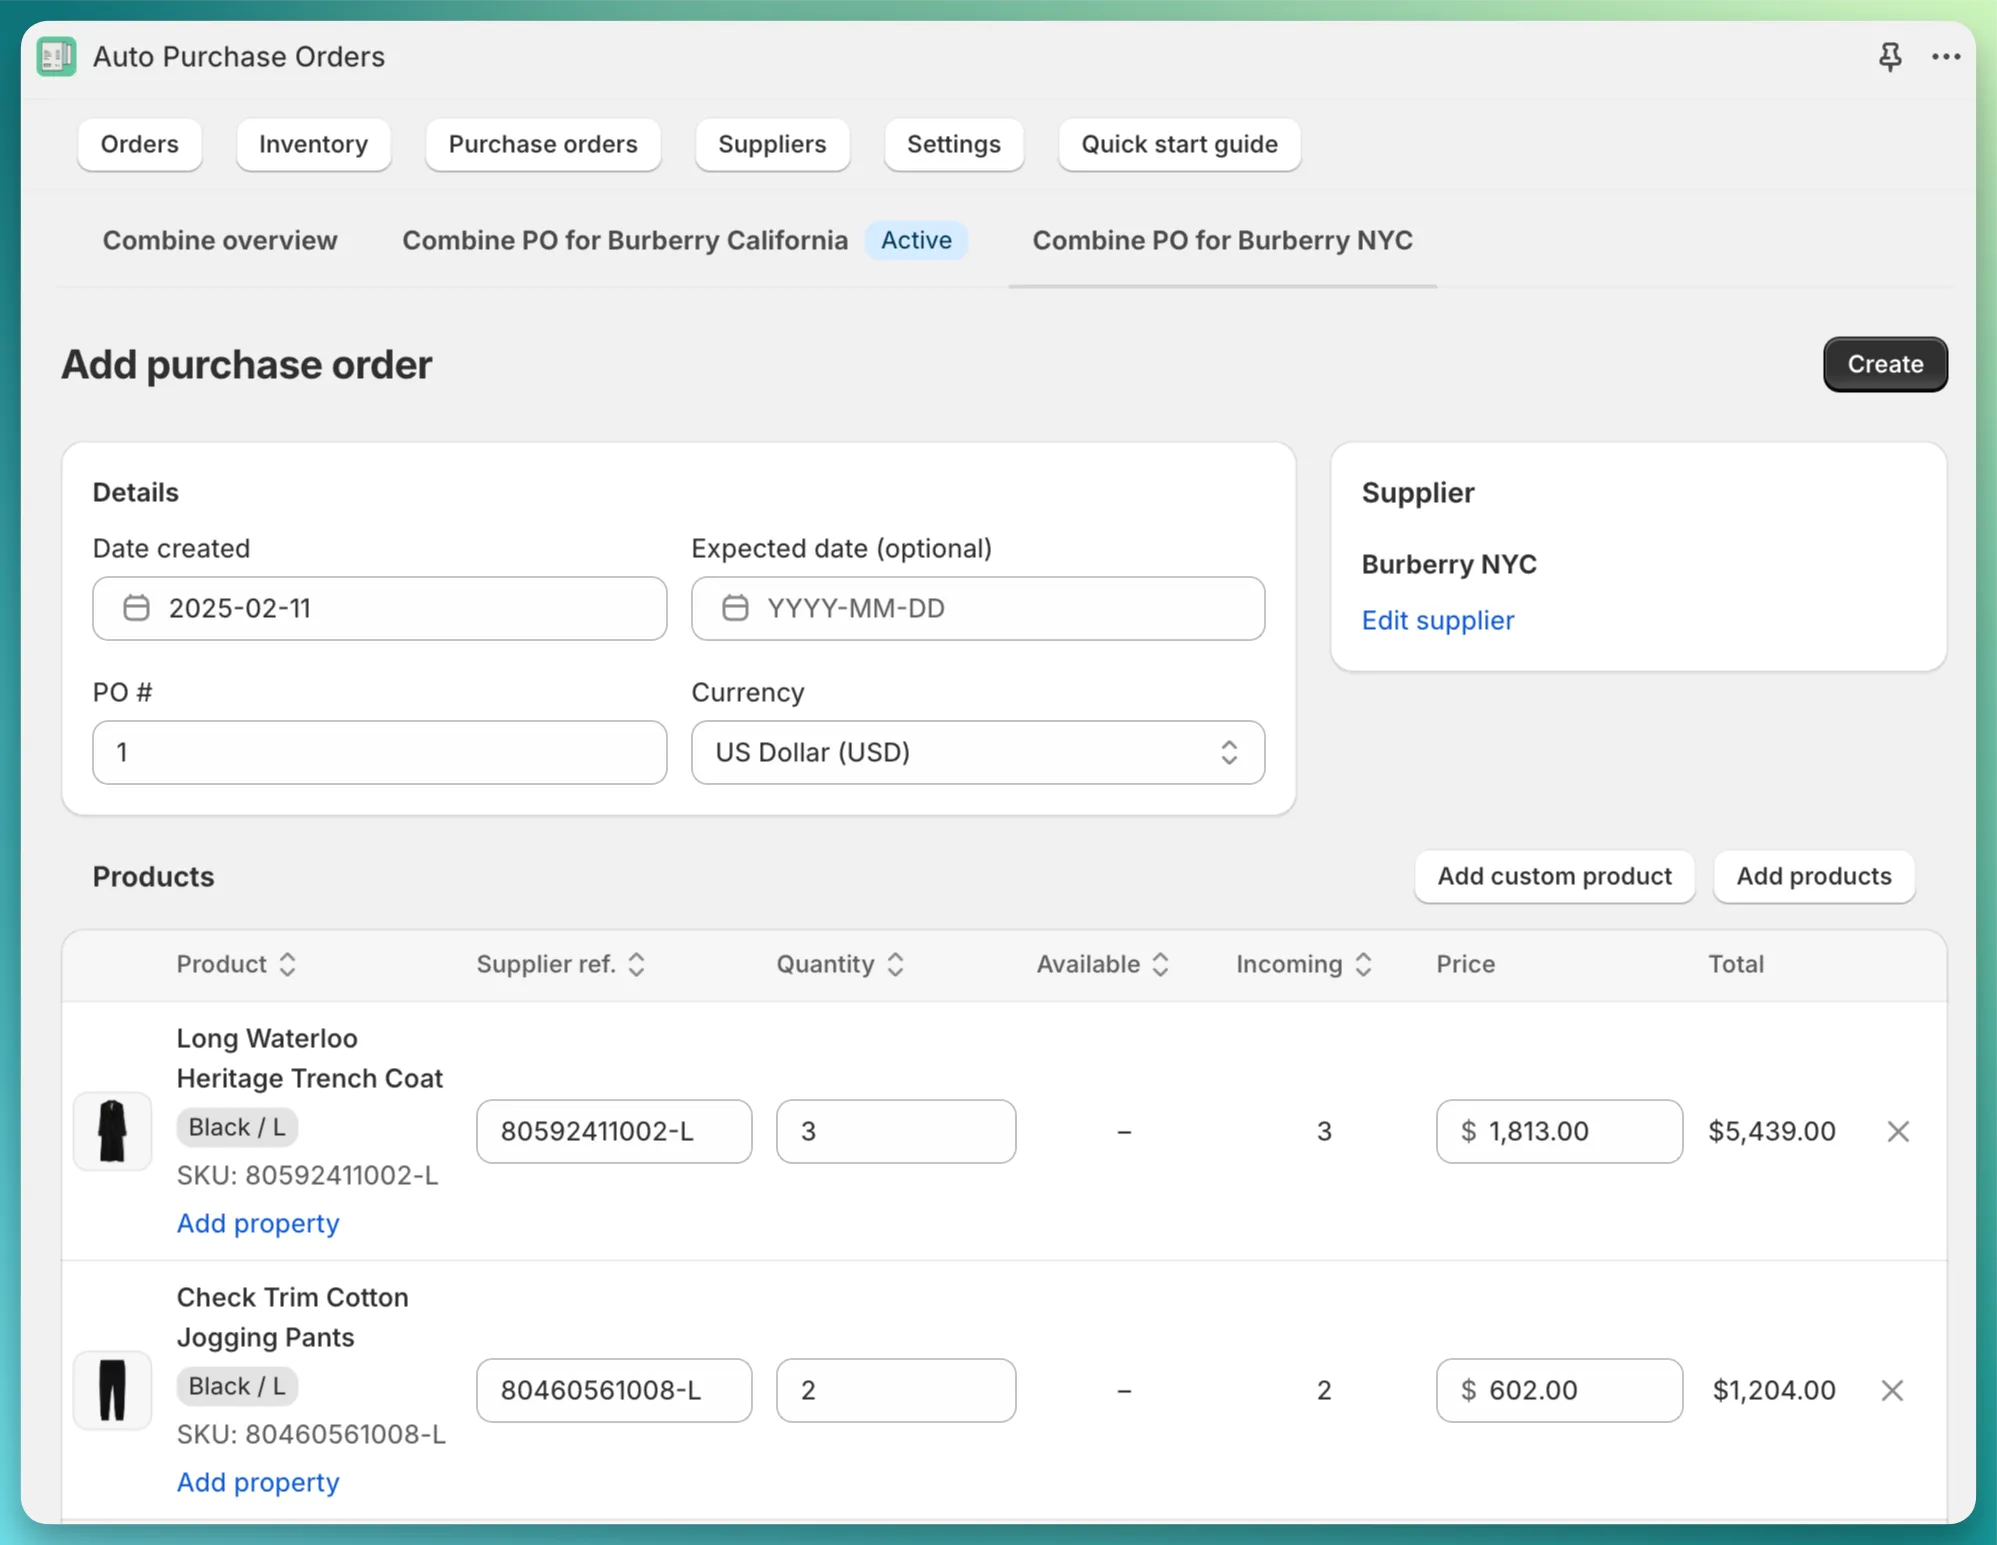Click the Jogging Pants product thumbnail
Viewport: 1997px width, 1545px height.
point(112,1390)
